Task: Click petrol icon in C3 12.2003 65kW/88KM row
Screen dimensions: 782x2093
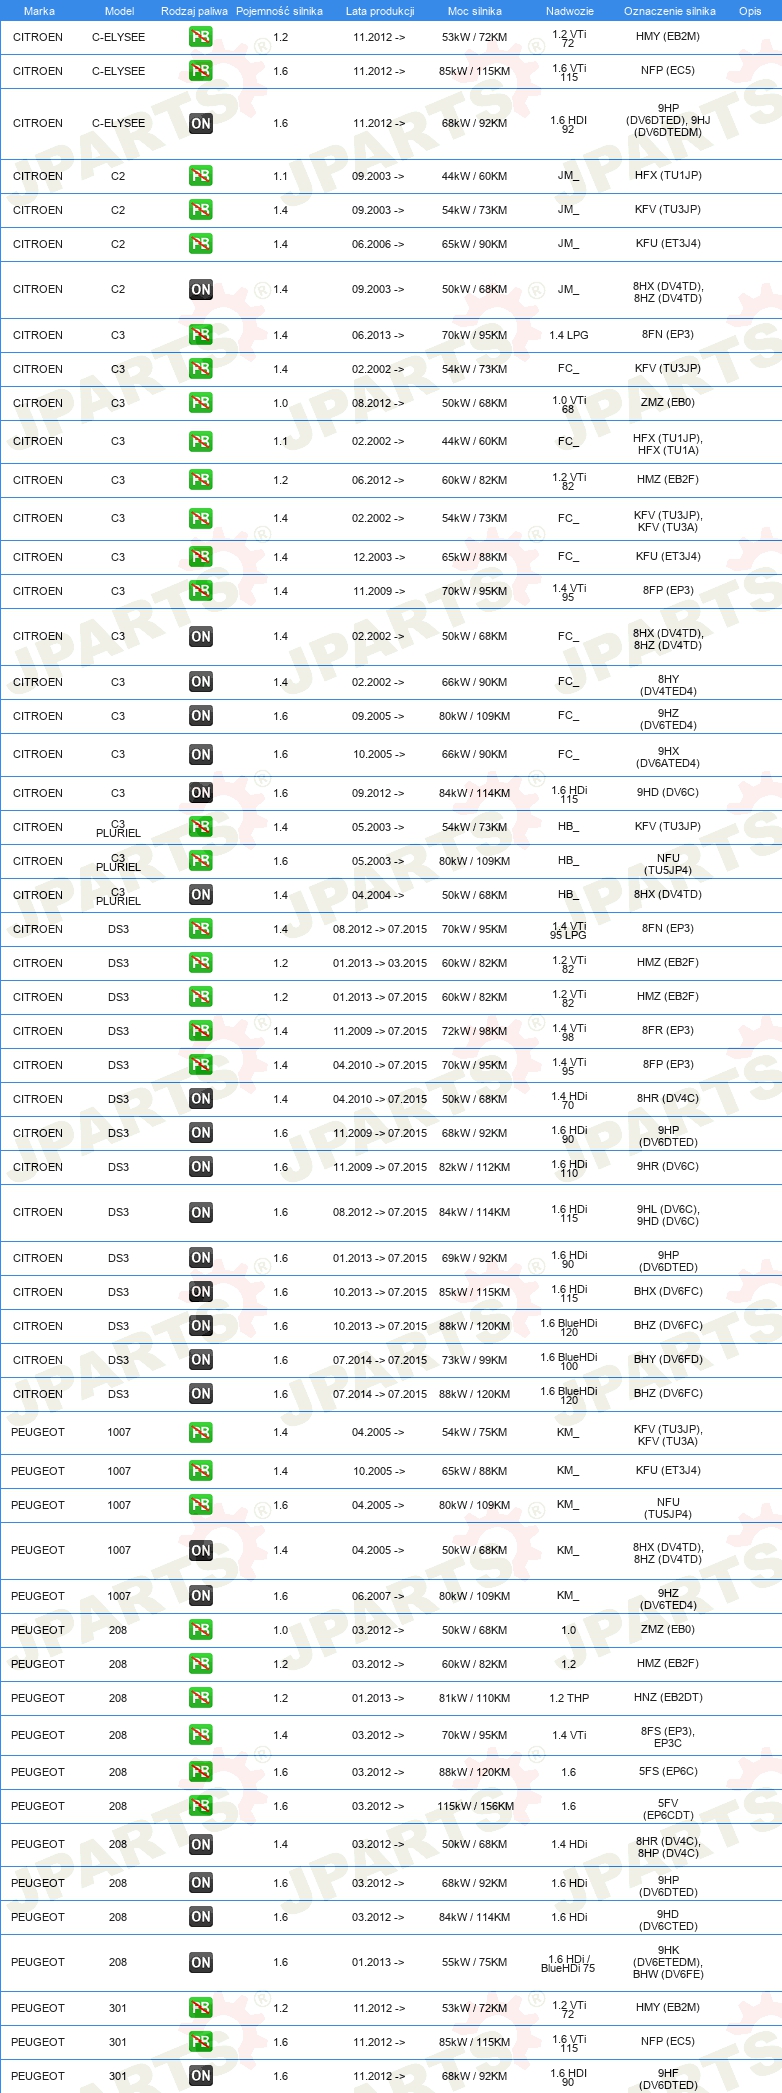Action: point(201,557)
